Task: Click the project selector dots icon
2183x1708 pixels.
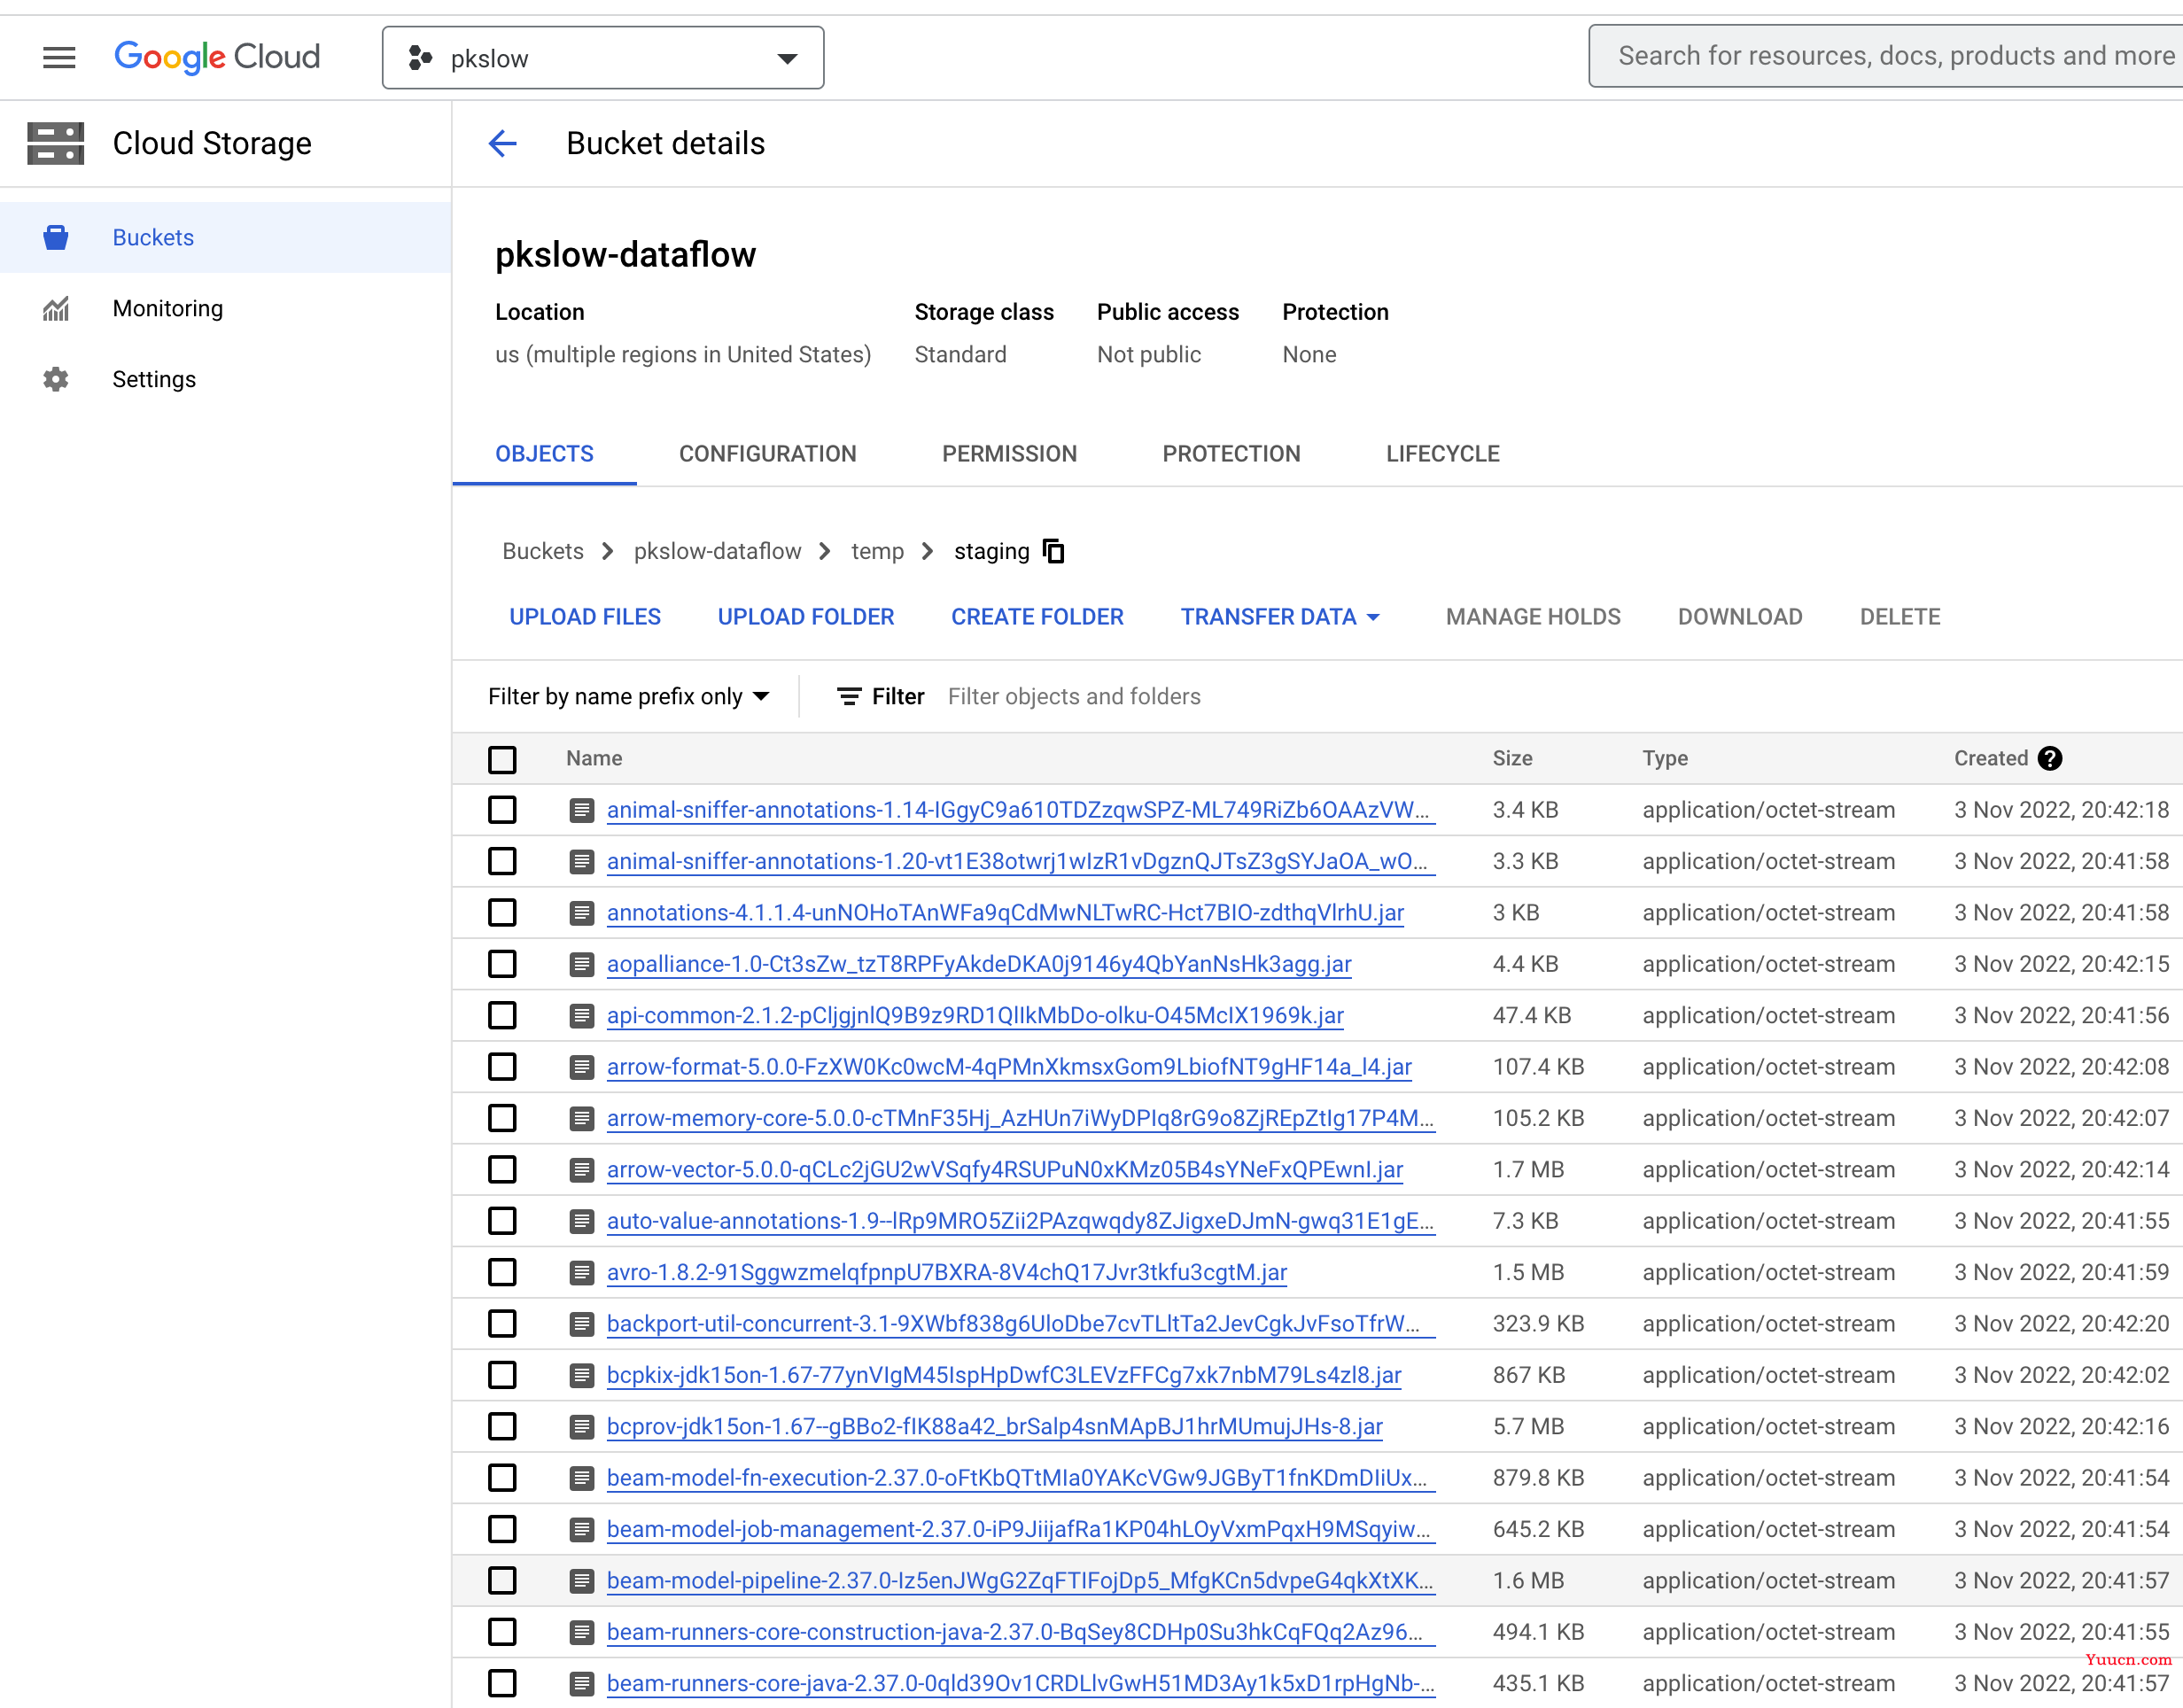Action: [x=420, y=58]
